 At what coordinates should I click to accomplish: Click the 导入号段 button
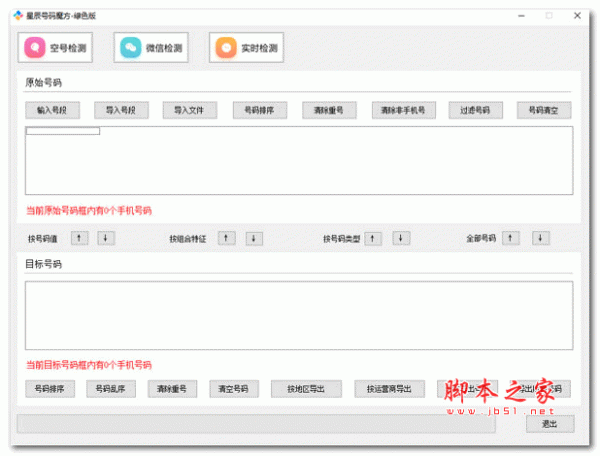pos(121,110)
